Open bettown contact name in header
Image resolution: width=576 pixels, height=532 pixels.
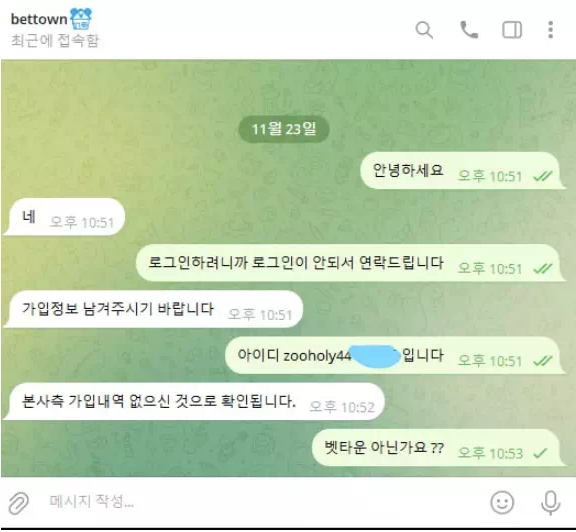39,19
